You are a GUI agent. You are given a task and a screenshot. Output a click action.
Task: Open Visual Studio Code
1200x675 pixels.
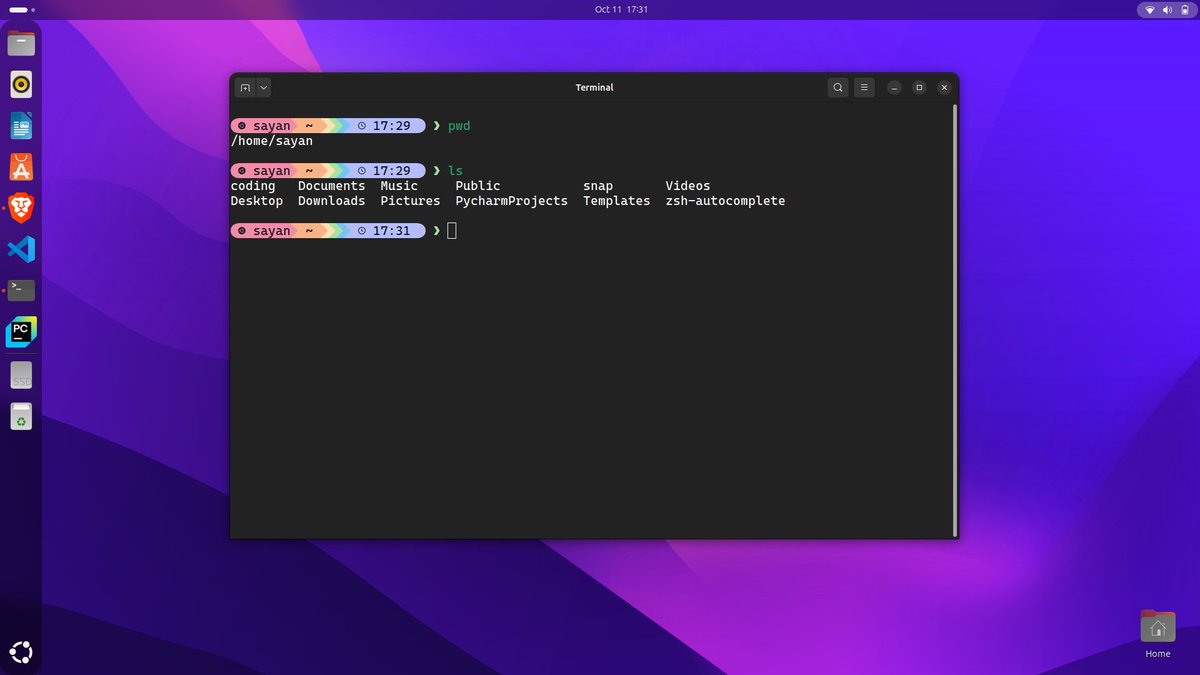click(x=21, y=249)
